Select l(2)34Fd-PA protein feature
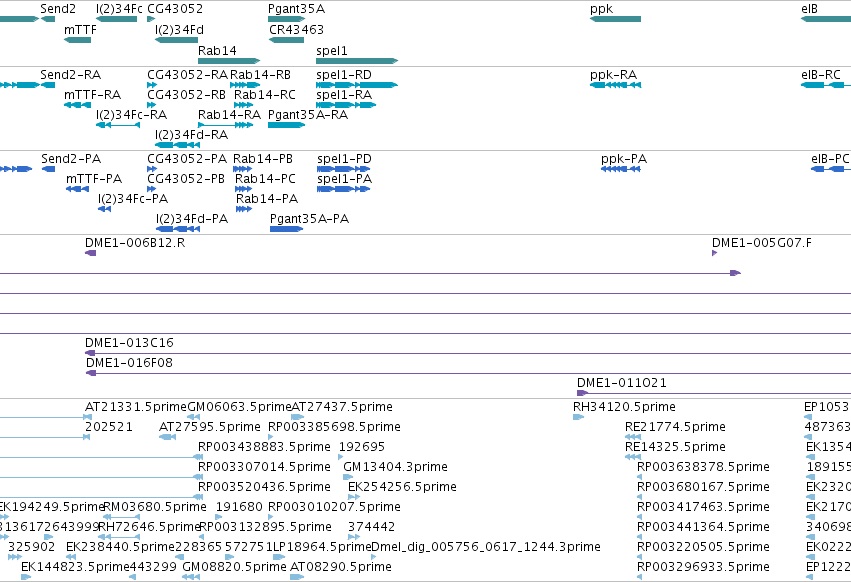This screenshot has width=851, height=582. pos(178,229)
